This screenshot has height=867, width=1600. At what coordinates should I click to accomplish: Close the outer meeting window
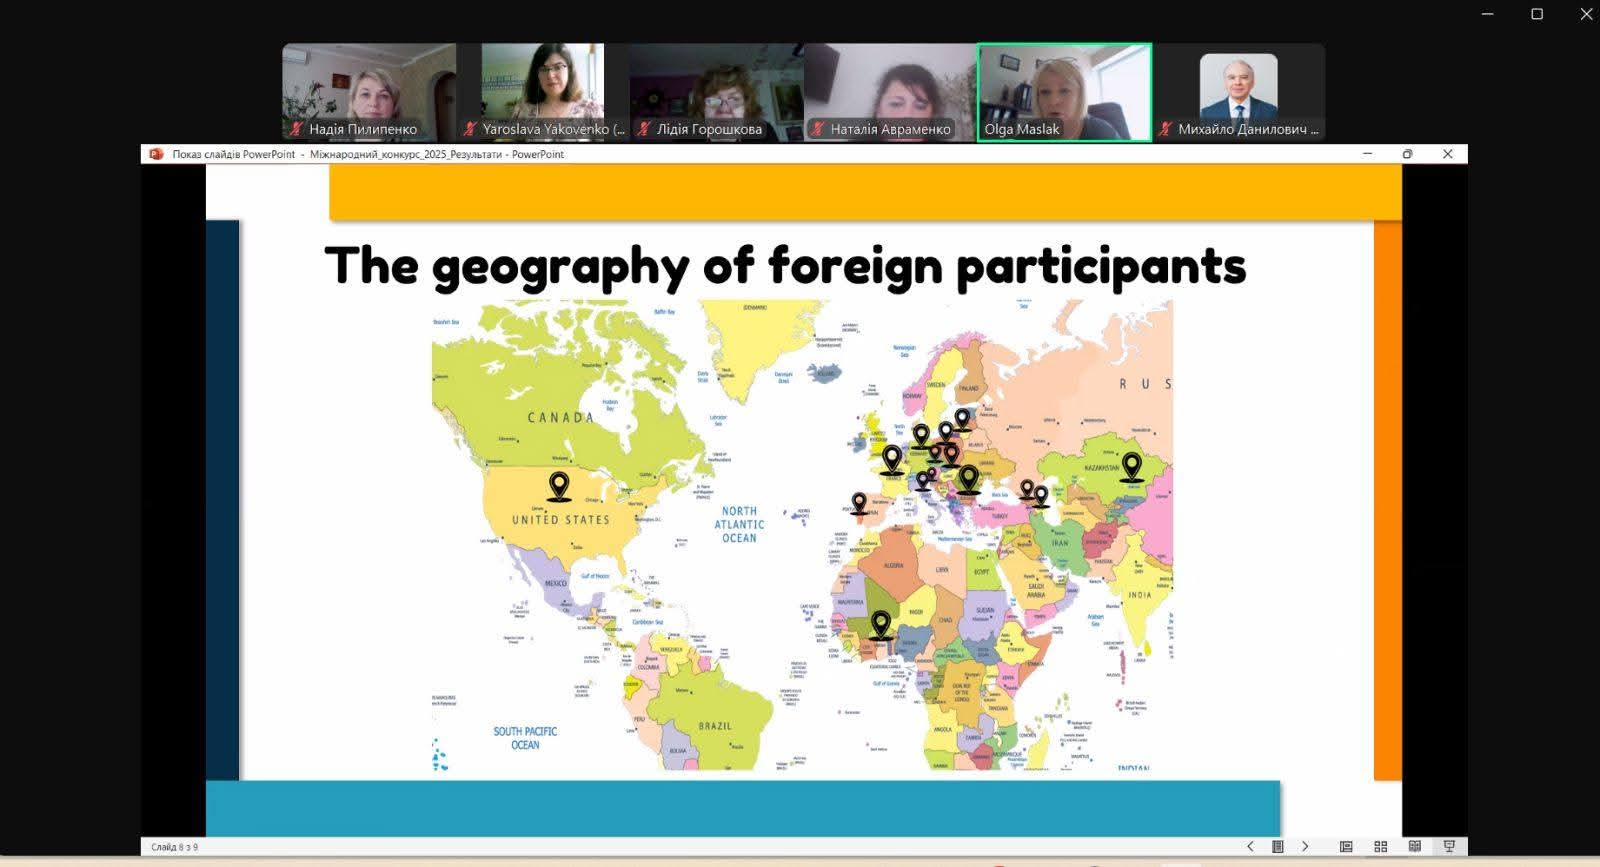tap(1586, 14)
